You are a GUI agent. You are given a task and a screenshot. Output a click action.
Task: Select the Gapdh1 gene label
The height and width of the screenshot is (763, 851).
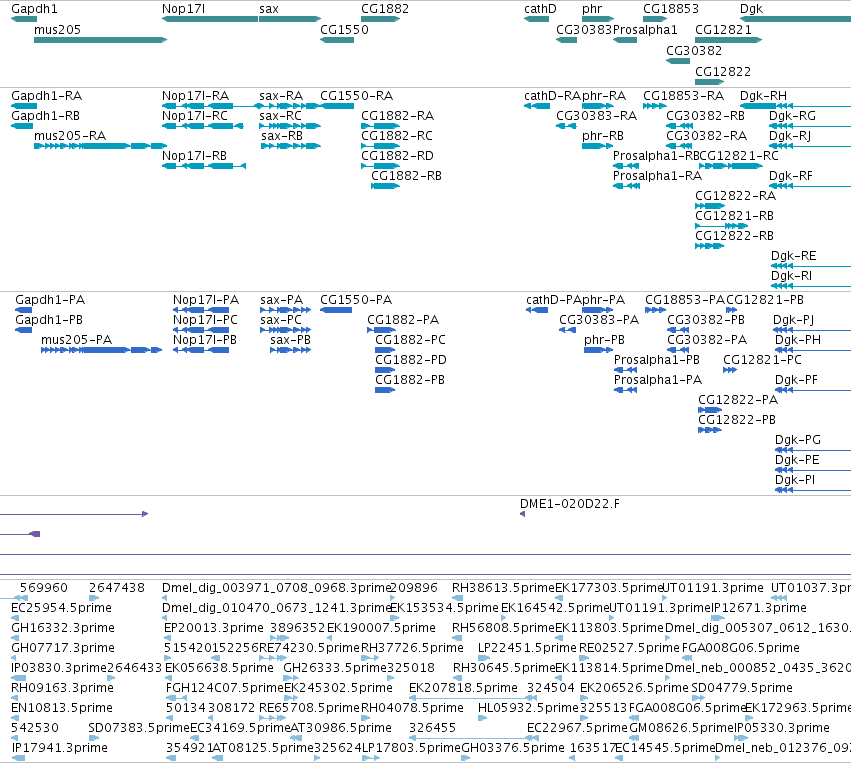[x=34, y=9]
